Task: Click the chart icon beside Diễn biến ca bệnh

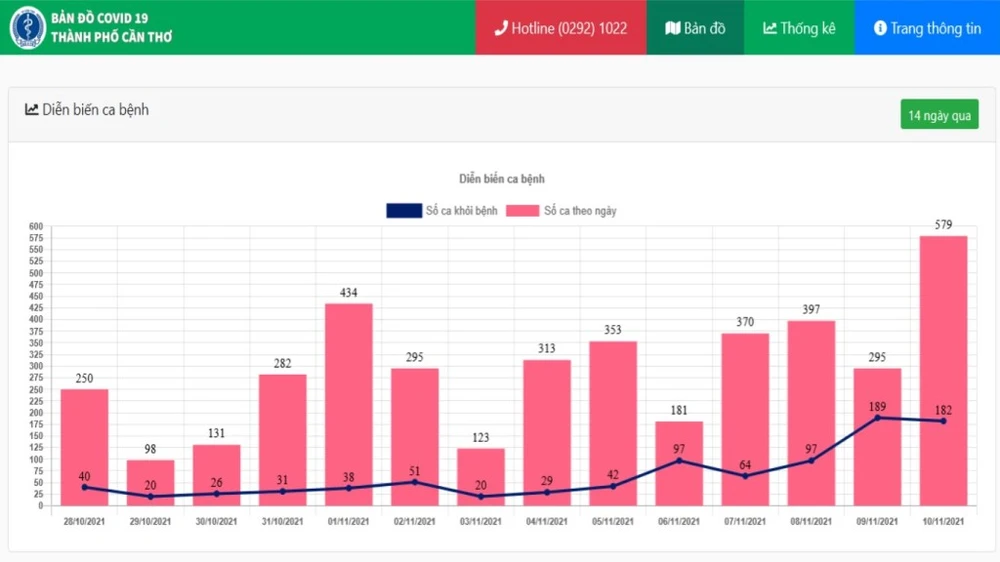Action: [x=32, y=110]
